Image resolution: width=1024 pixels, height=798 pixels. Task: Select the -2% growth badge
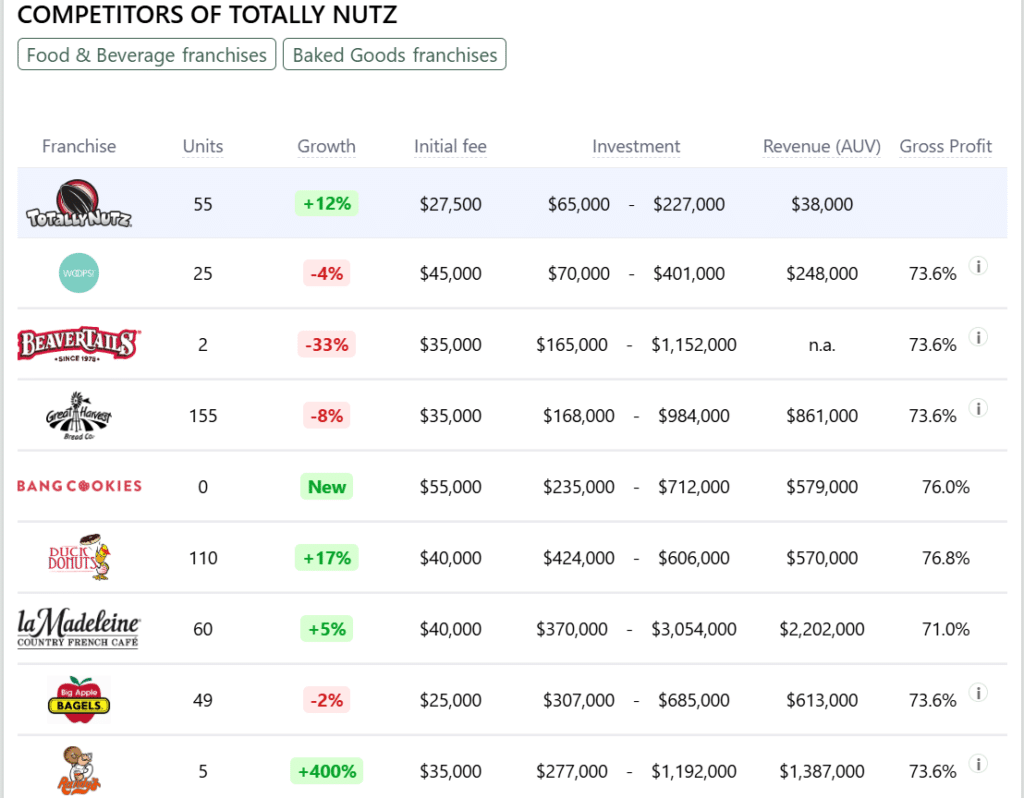[x=327, y=700]
